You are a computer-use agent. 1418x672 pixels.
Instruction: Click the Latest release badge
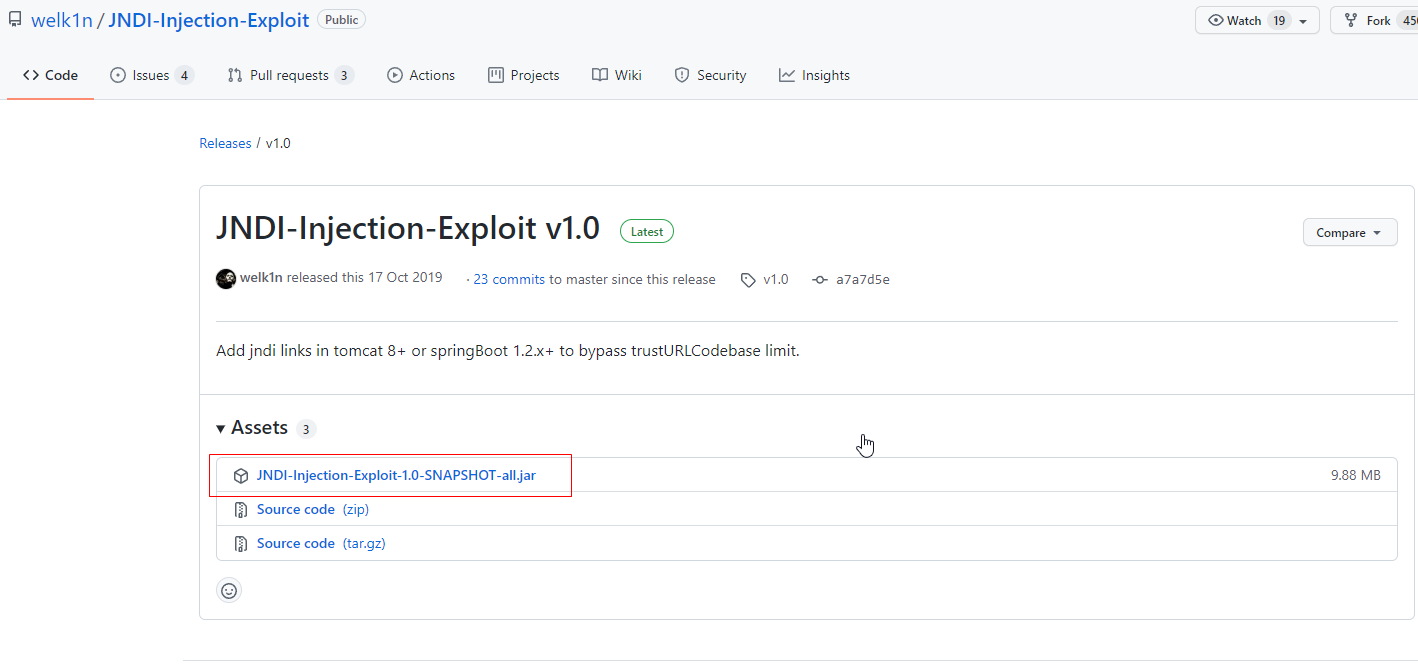click(x=647, y=231)
